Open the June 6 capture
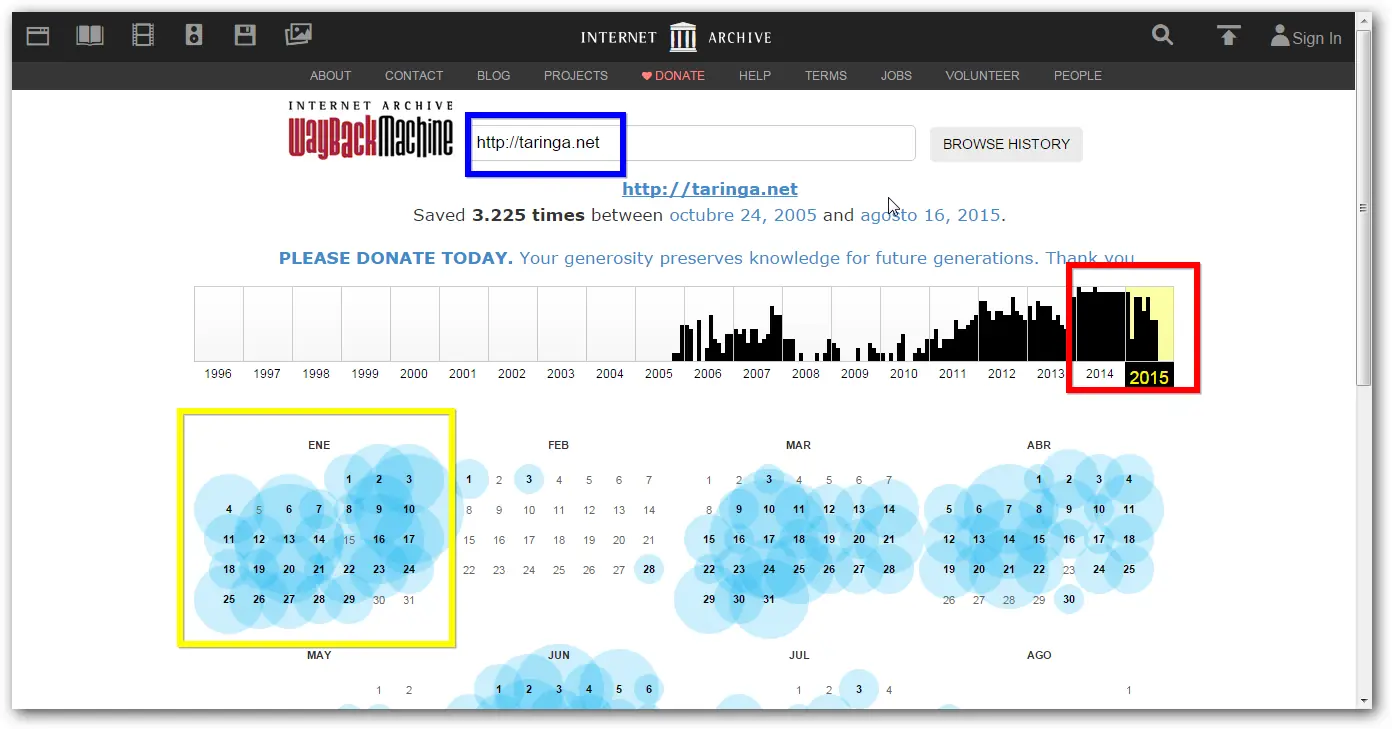 point(649,690)
